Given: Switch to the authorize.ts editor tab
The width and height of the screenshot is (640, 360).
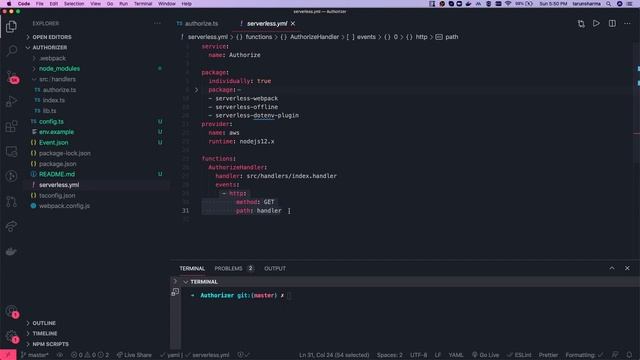Looking at the screenshot, I should [x=201, y=24].
